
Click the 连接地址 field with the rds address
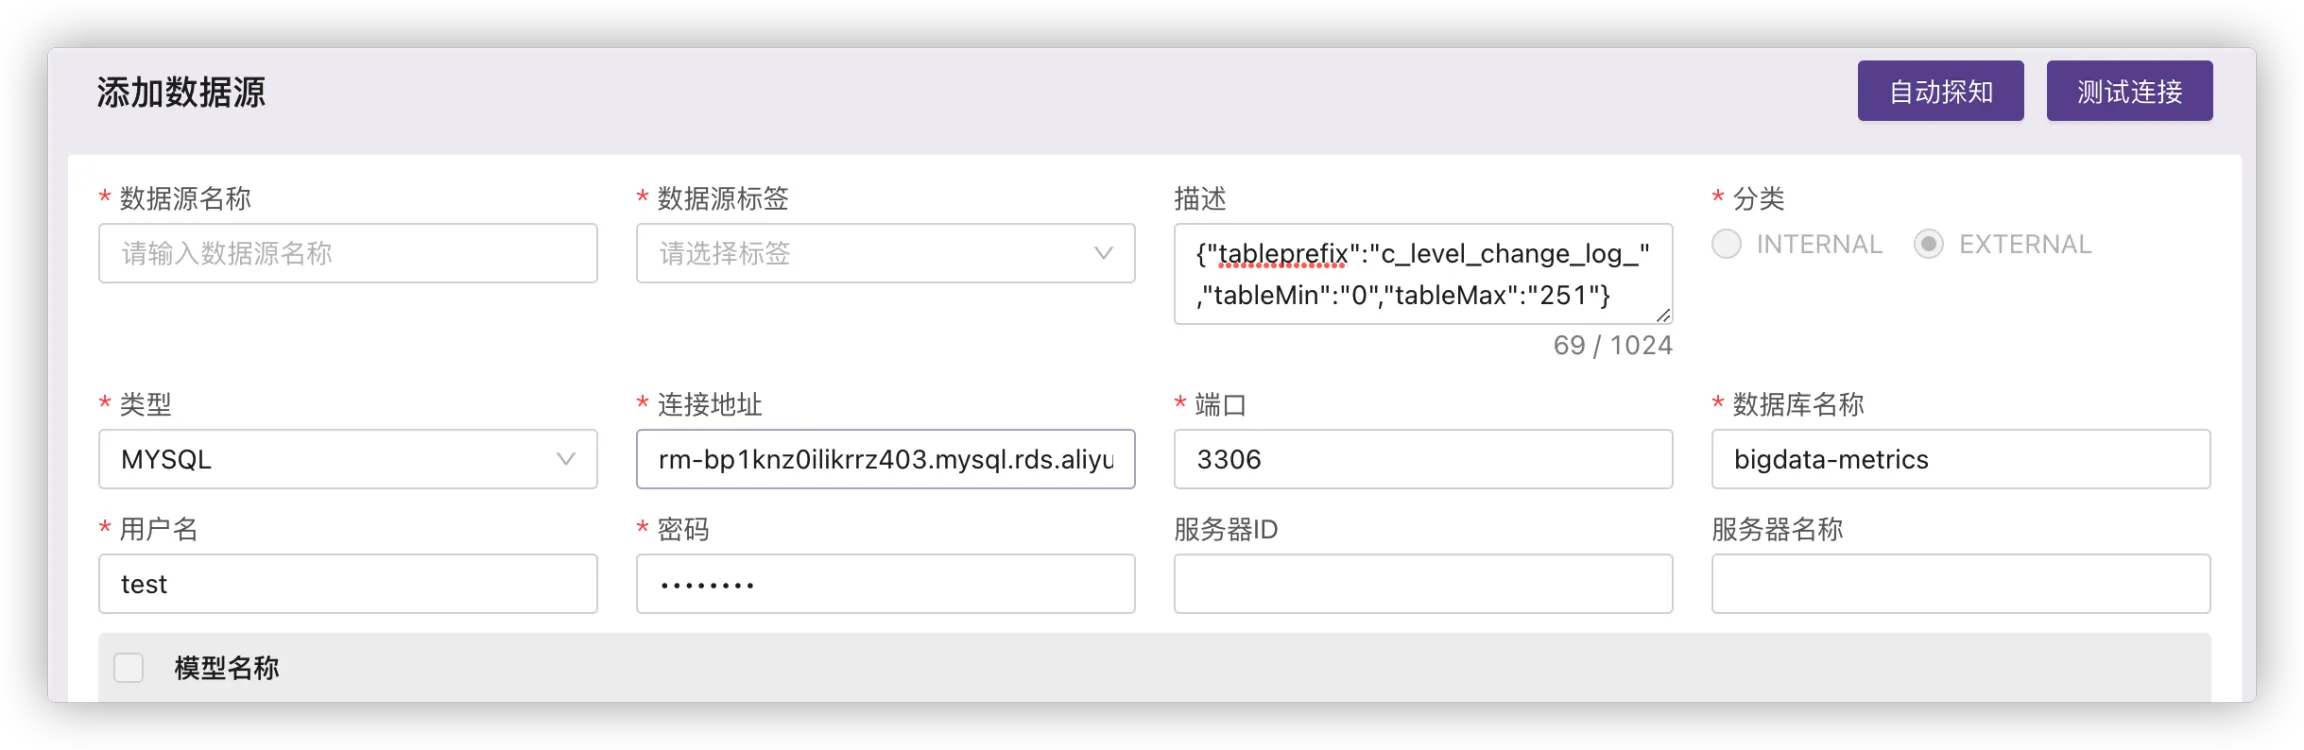(x=885, y=459)
